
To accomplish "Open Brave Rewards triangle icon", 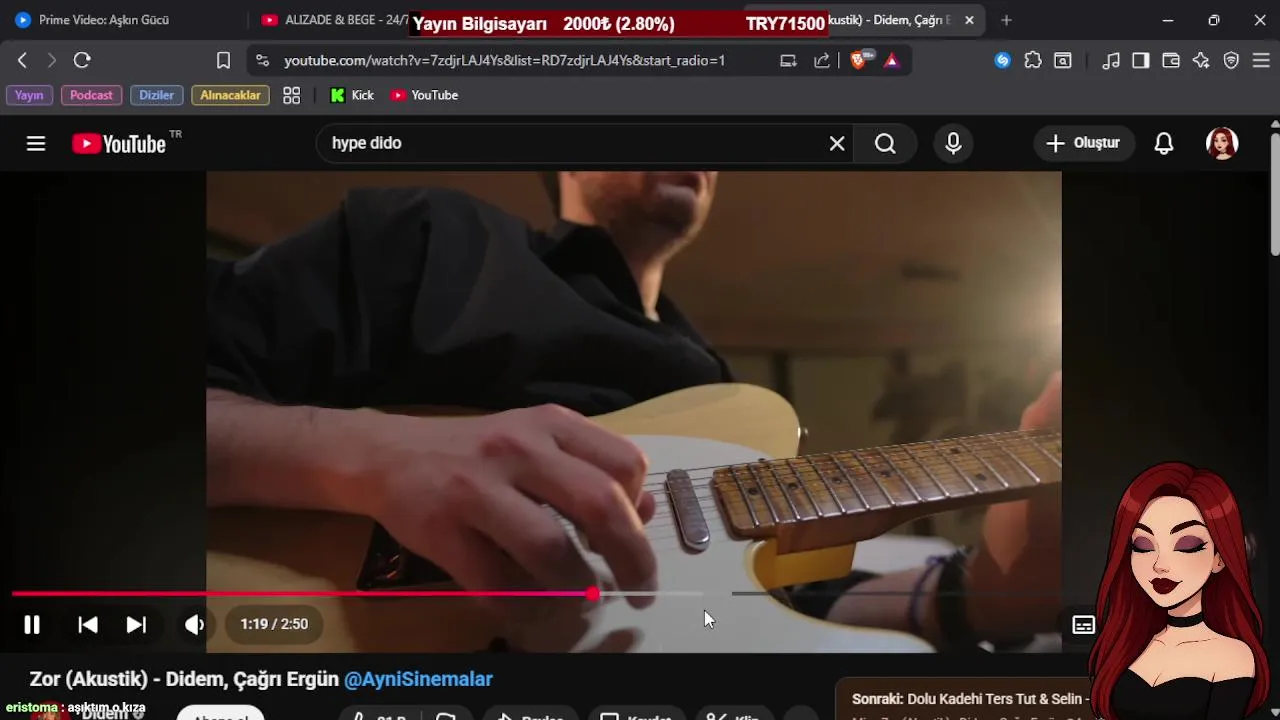I will tap(891, 60).
